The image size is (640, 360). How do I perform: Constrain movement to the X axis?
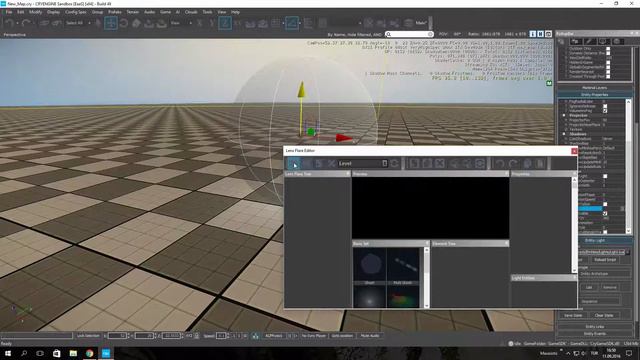[200, 23]
